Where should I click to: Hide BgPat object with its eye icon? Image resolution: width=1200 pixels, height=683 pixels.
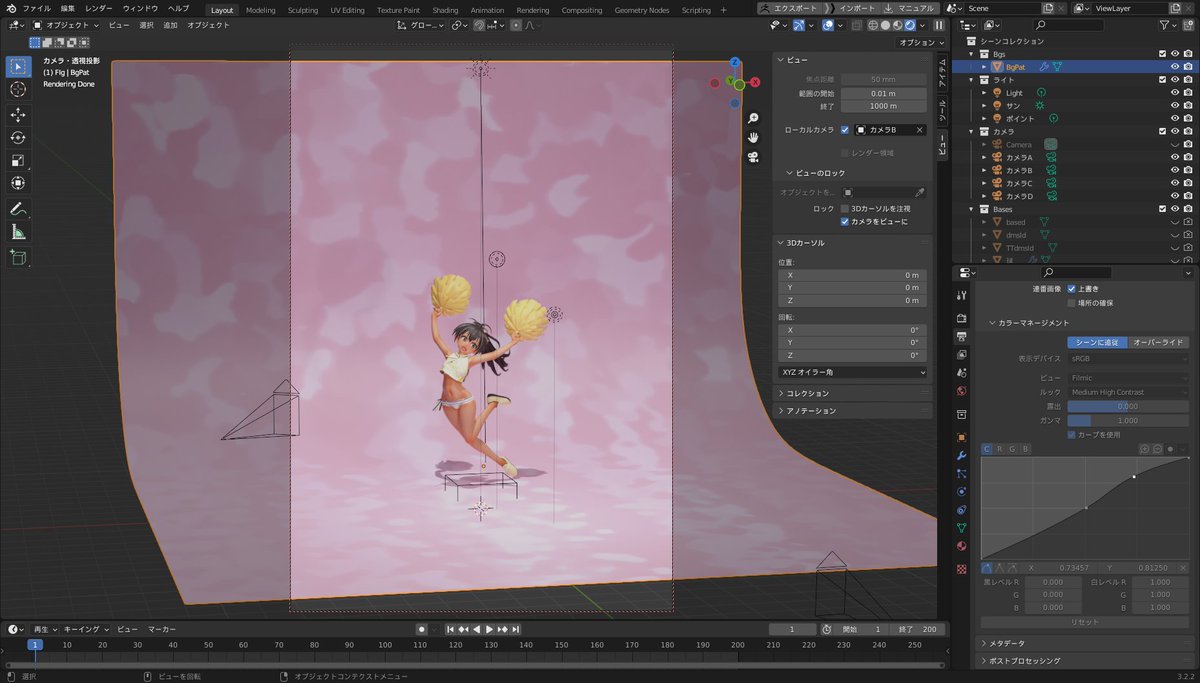click(x=1175, y=67)
